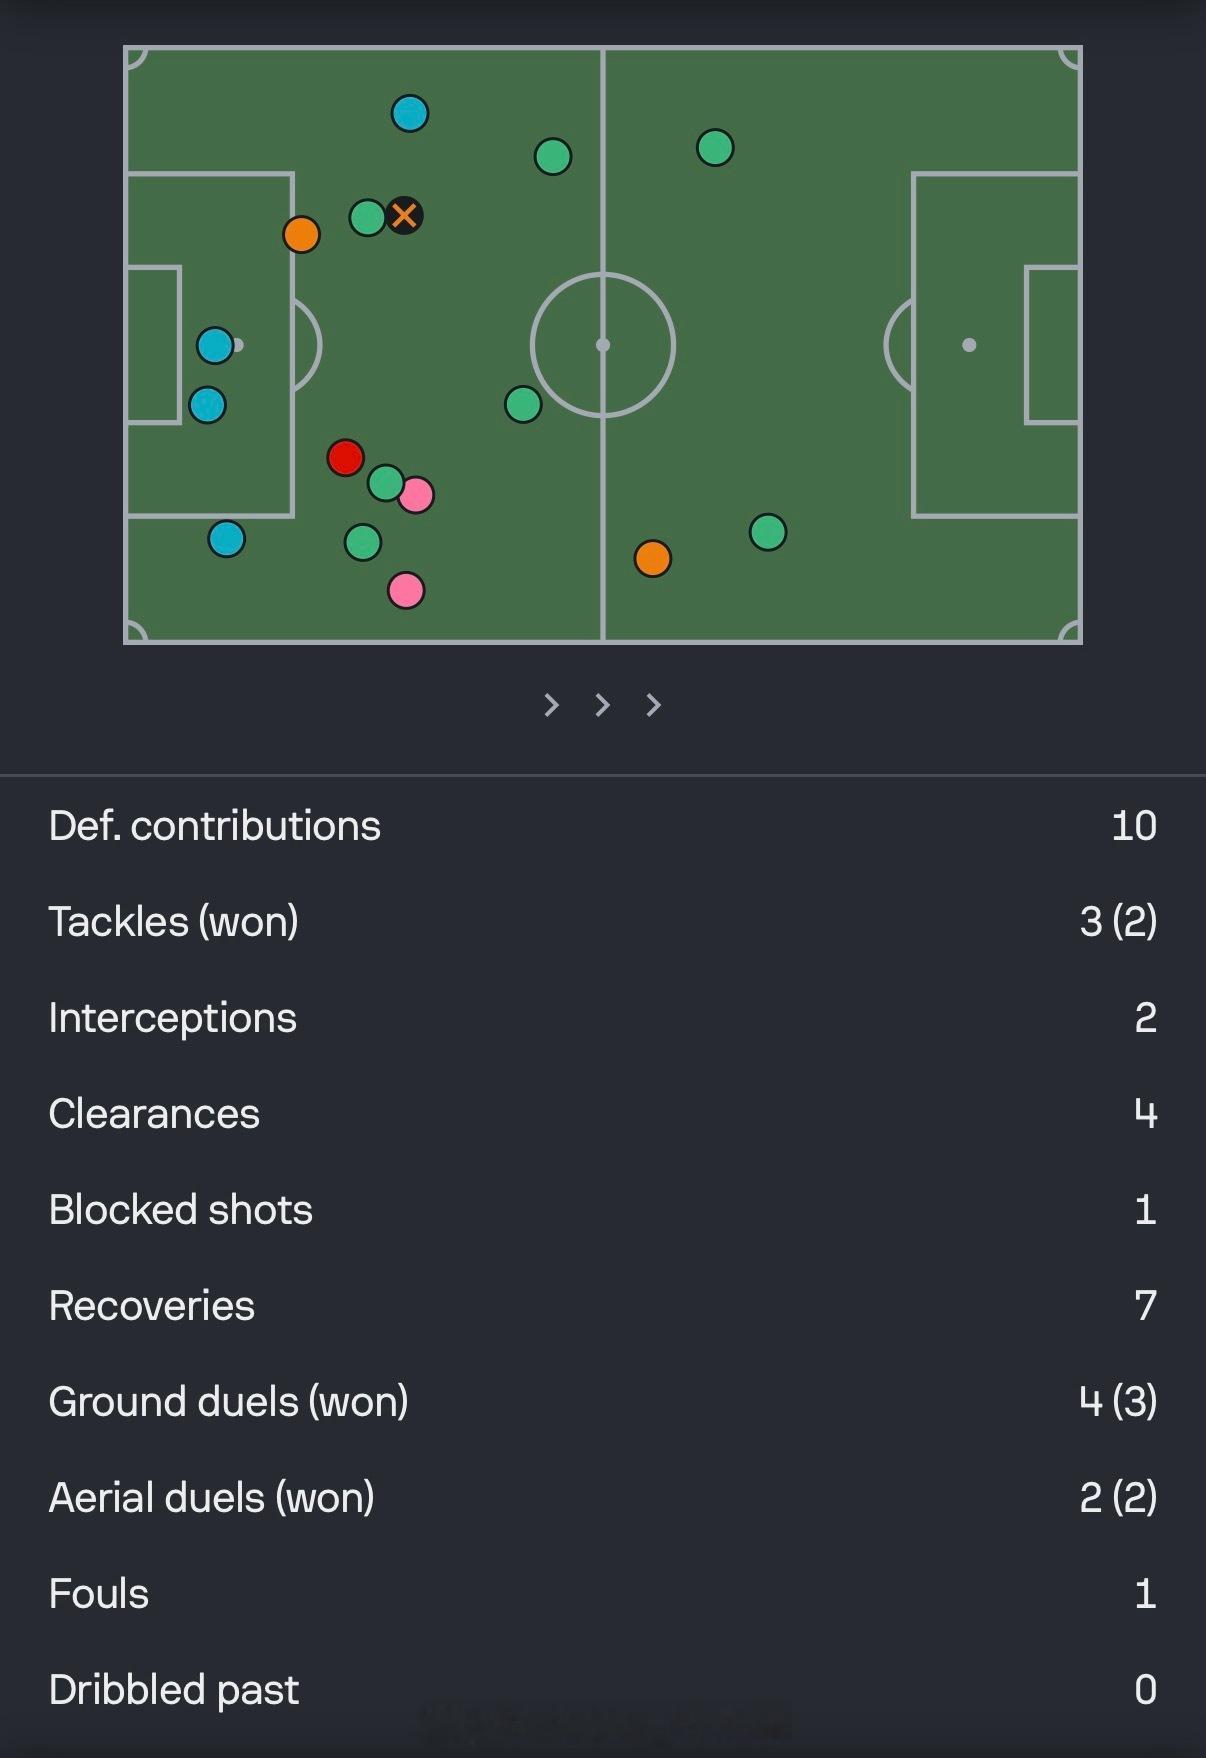Image resolution: width=1206 pixels, height=1758 pixels.
Task: Click the middle attack-direction chevron arrow
Action: point(602,705)
